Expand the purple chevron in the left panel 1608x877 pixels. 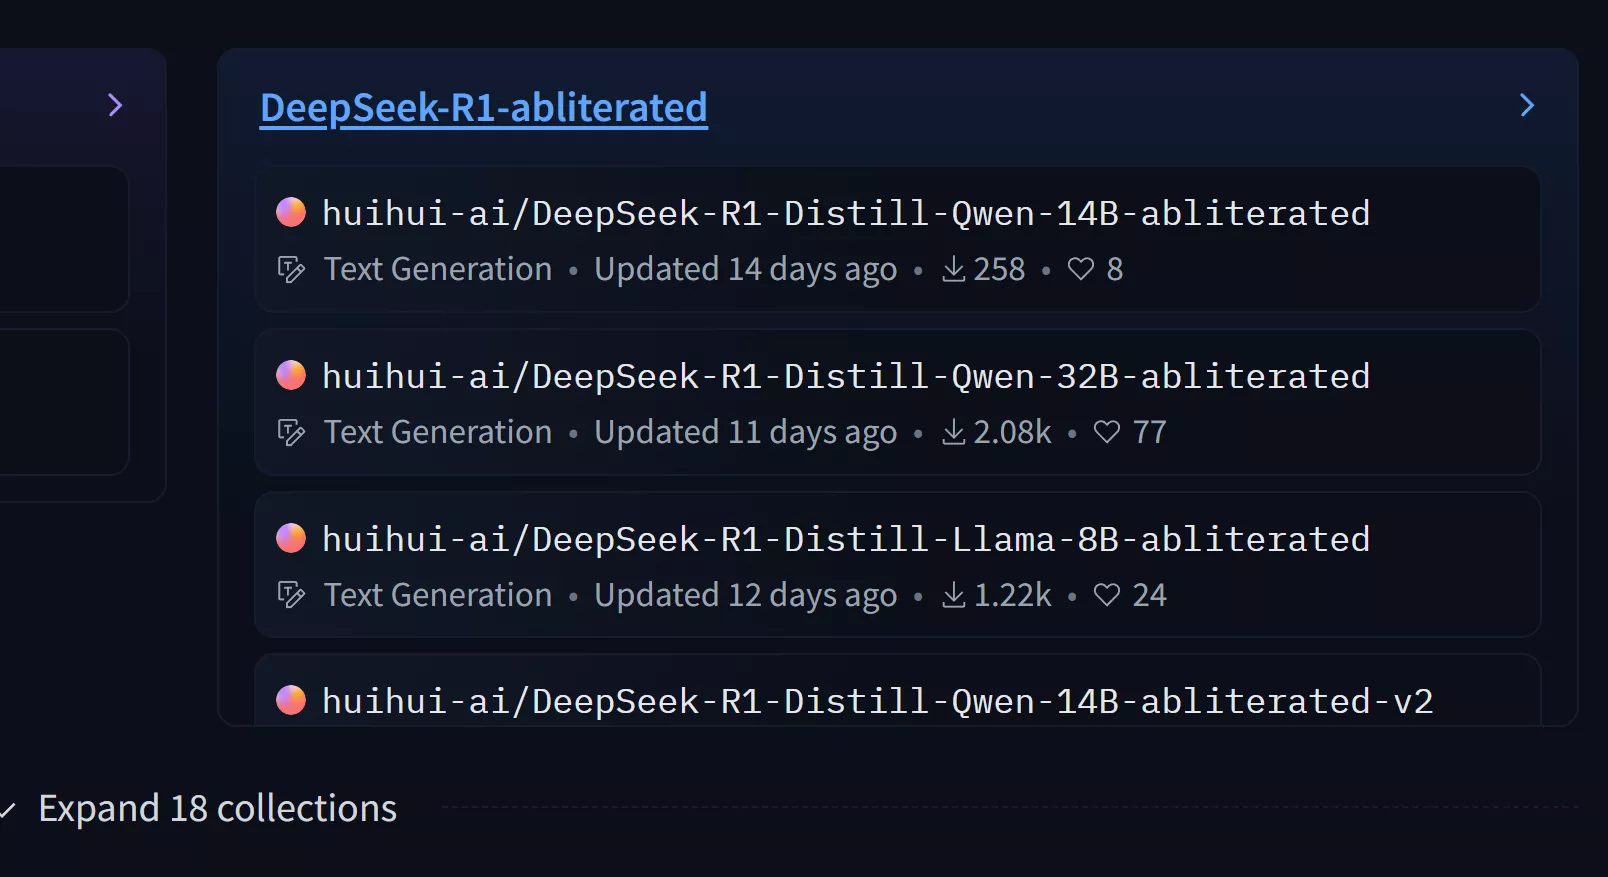point(115,105)
